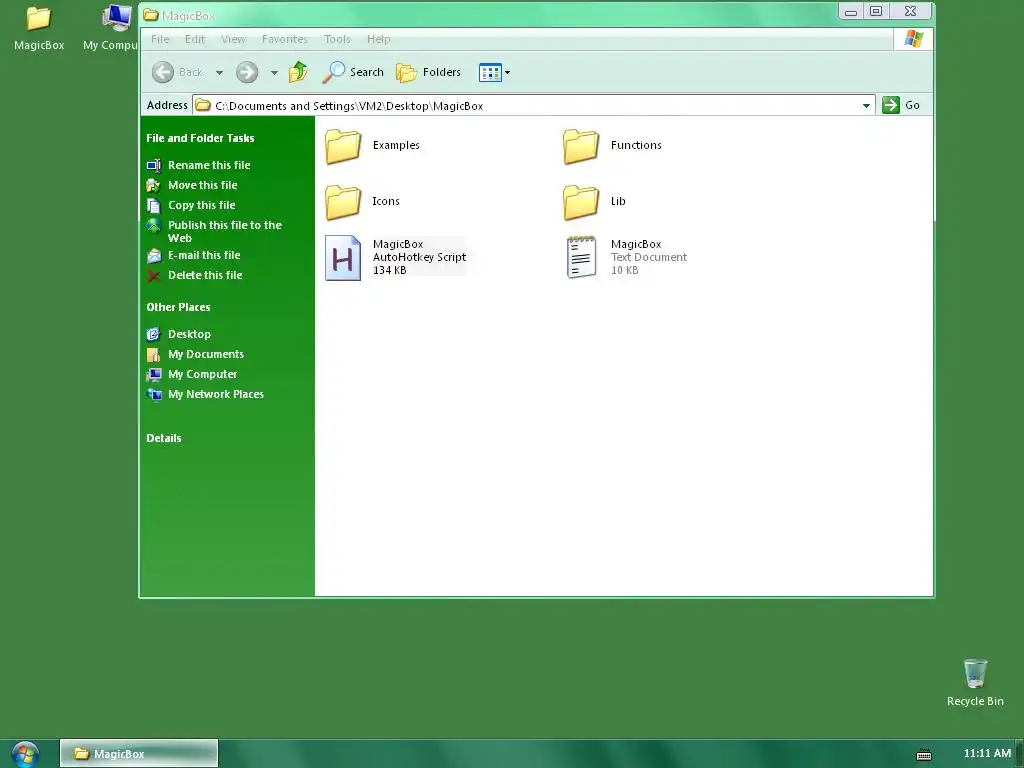Open the Views dropdown arrow
The width and height of the screenshot is (1024, 768).
click(x=507, y=72)
